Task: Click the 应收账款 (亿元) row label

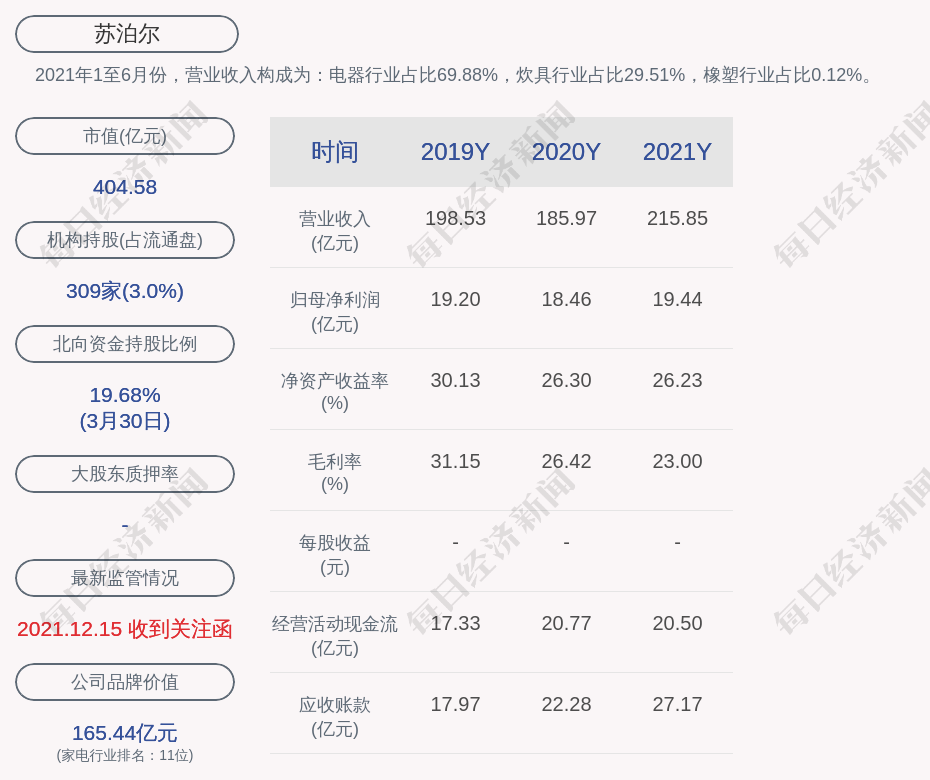Action: [335, 717]
